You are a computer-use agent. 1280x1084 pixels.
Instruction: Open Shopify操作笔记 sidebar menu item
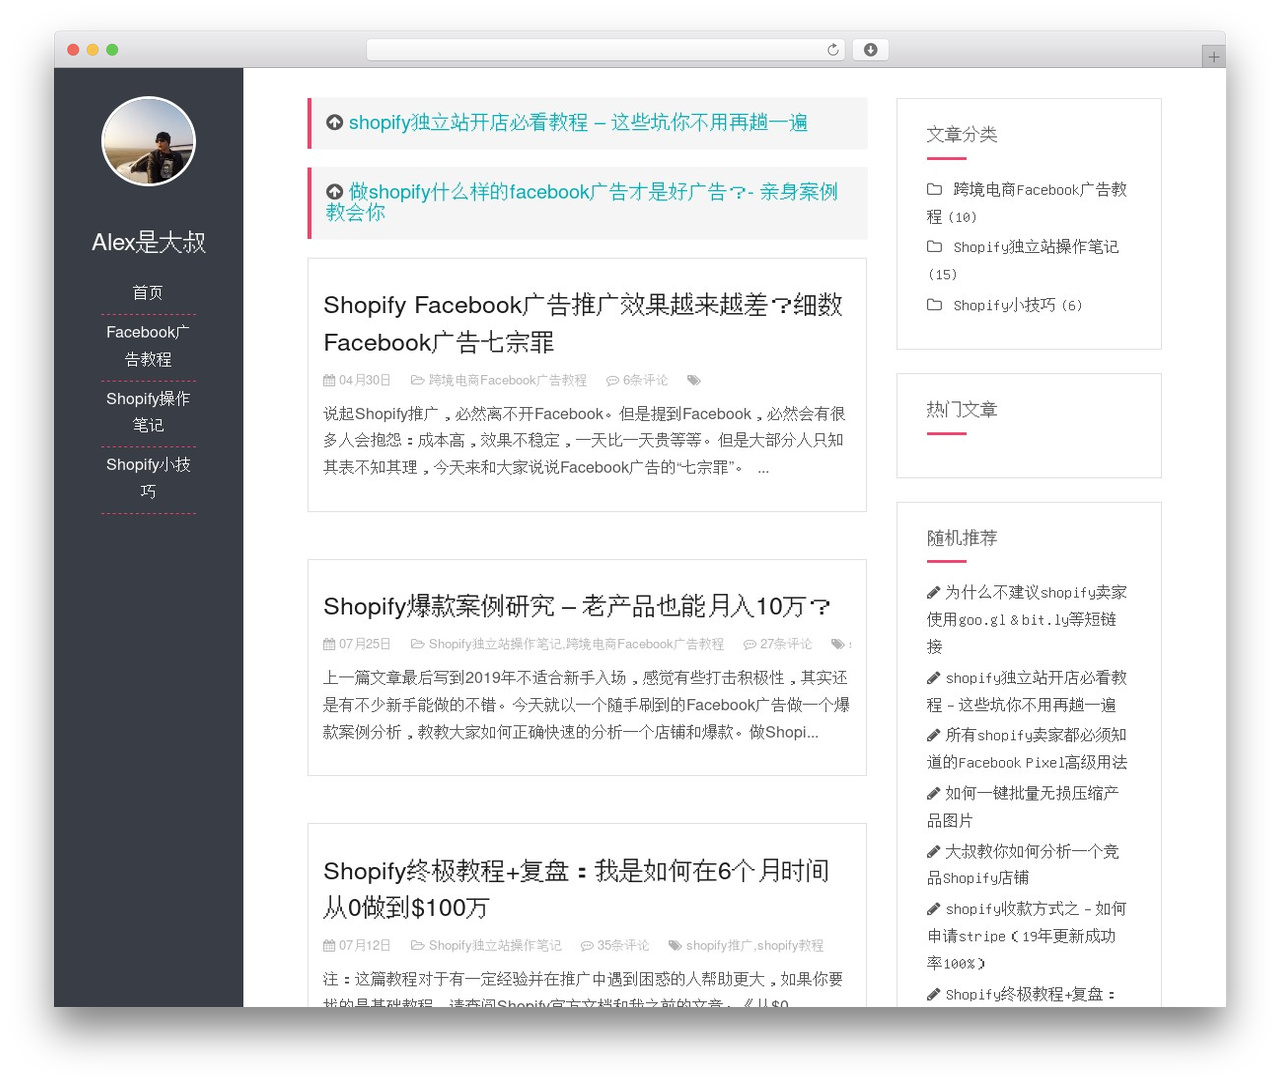pyautogui.click(x=148, y=411)
